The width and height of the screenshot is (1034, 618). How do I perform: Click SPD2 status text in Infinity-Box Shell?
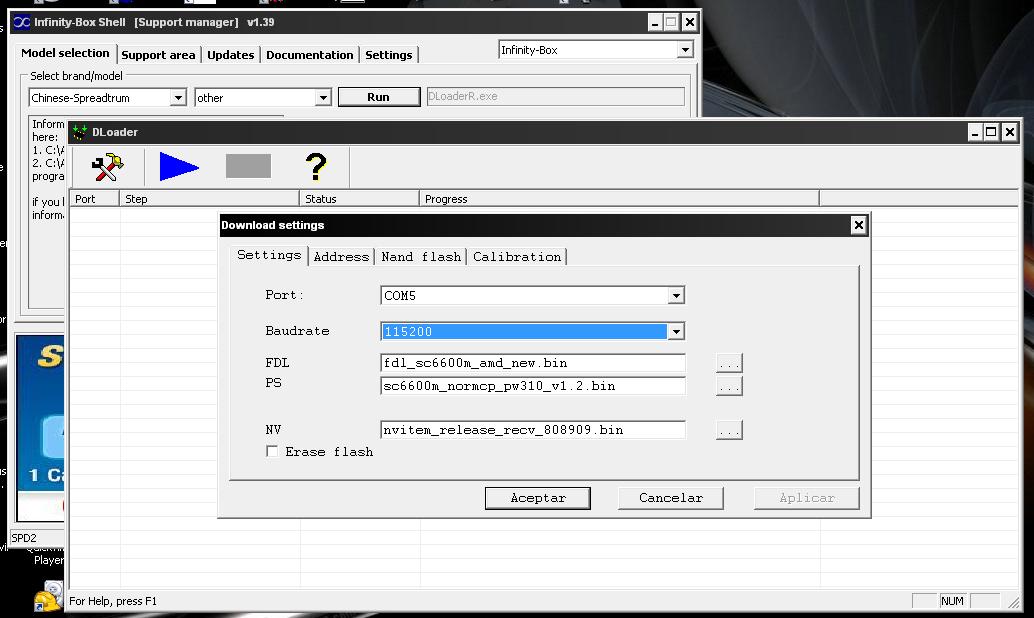[x=24, y=538]
